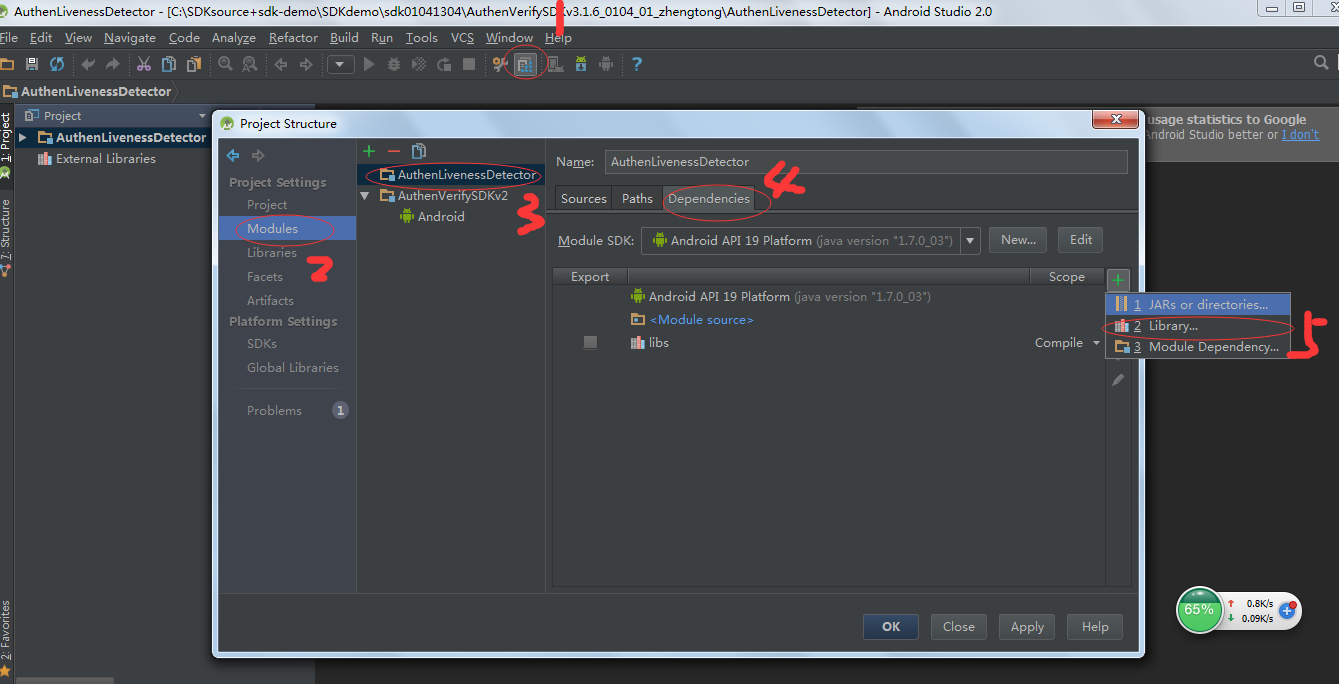Click the Copy icon in main toolbar
The width and height of the screenshot is (1339, 684).
point(169,64)
